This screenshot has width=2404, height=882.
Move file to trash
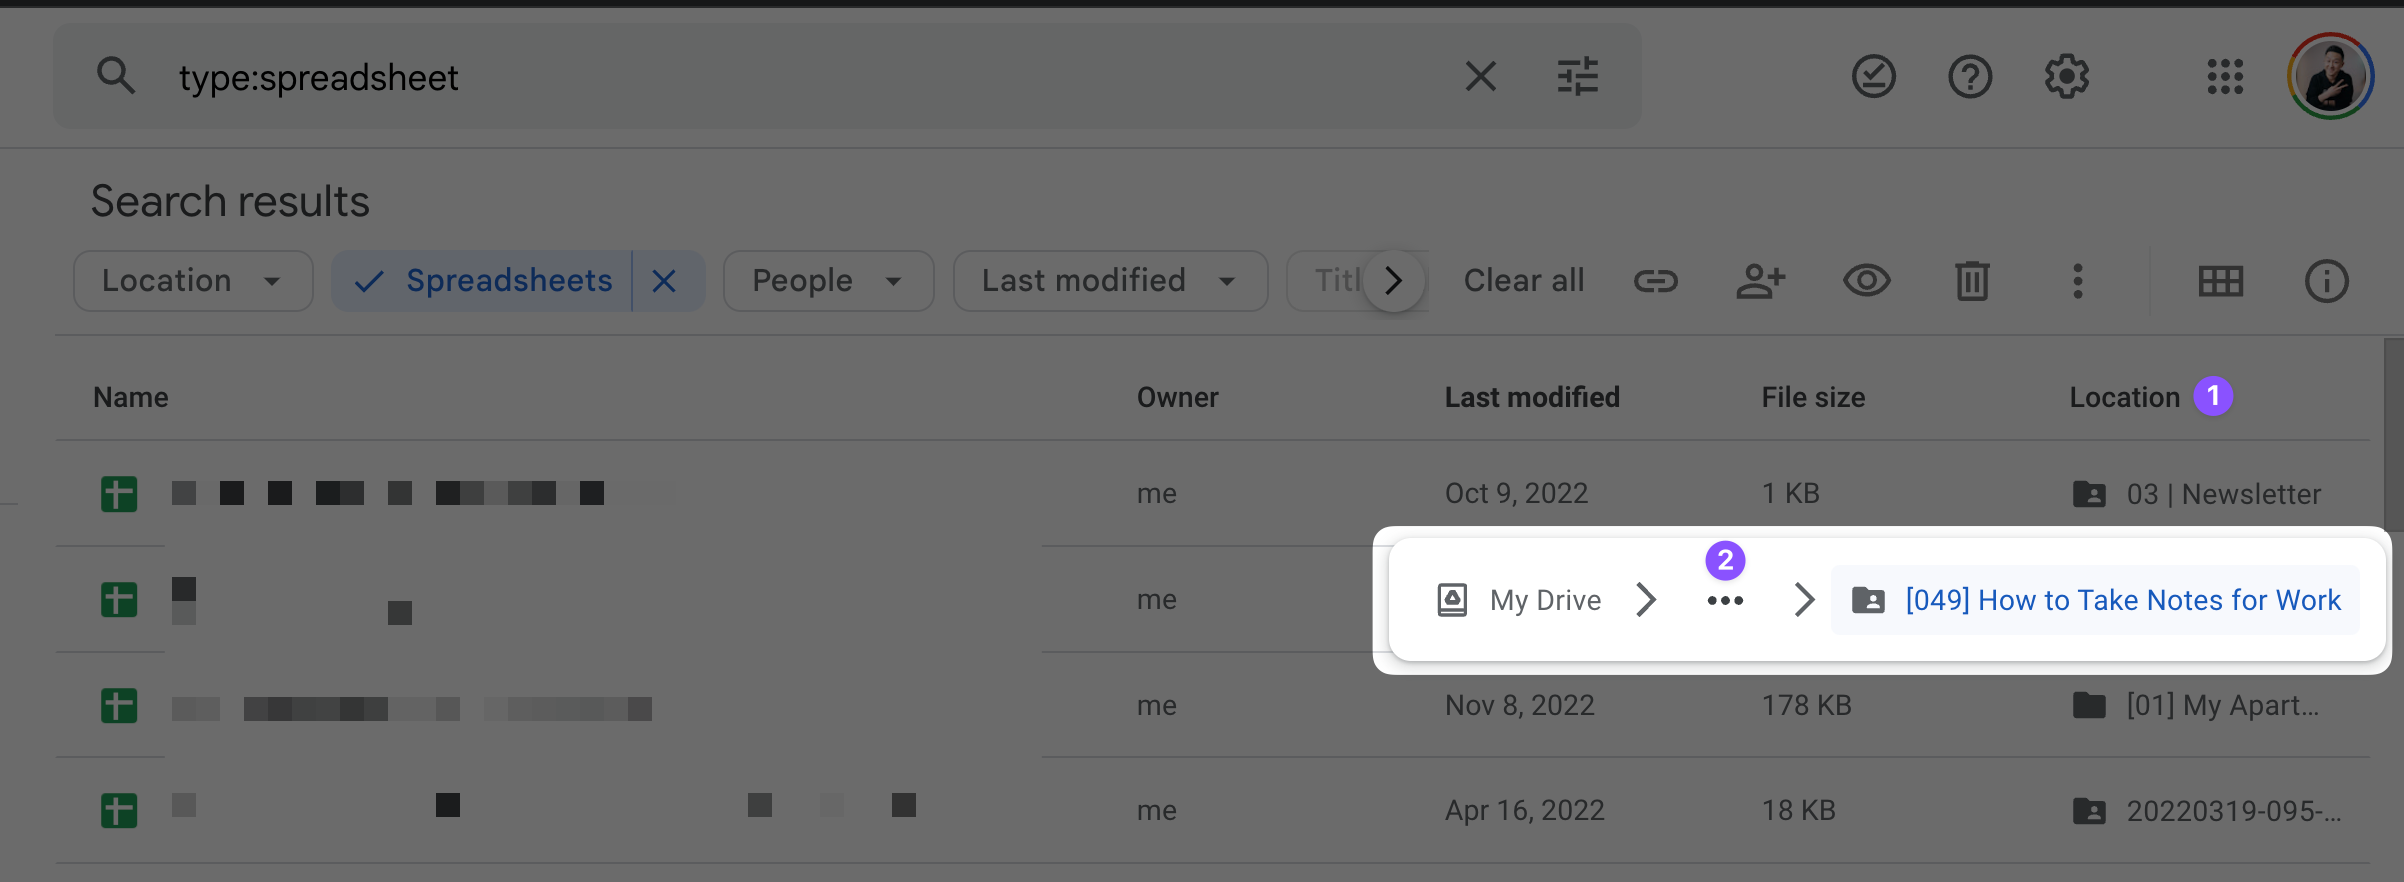tap(1972, 281)
